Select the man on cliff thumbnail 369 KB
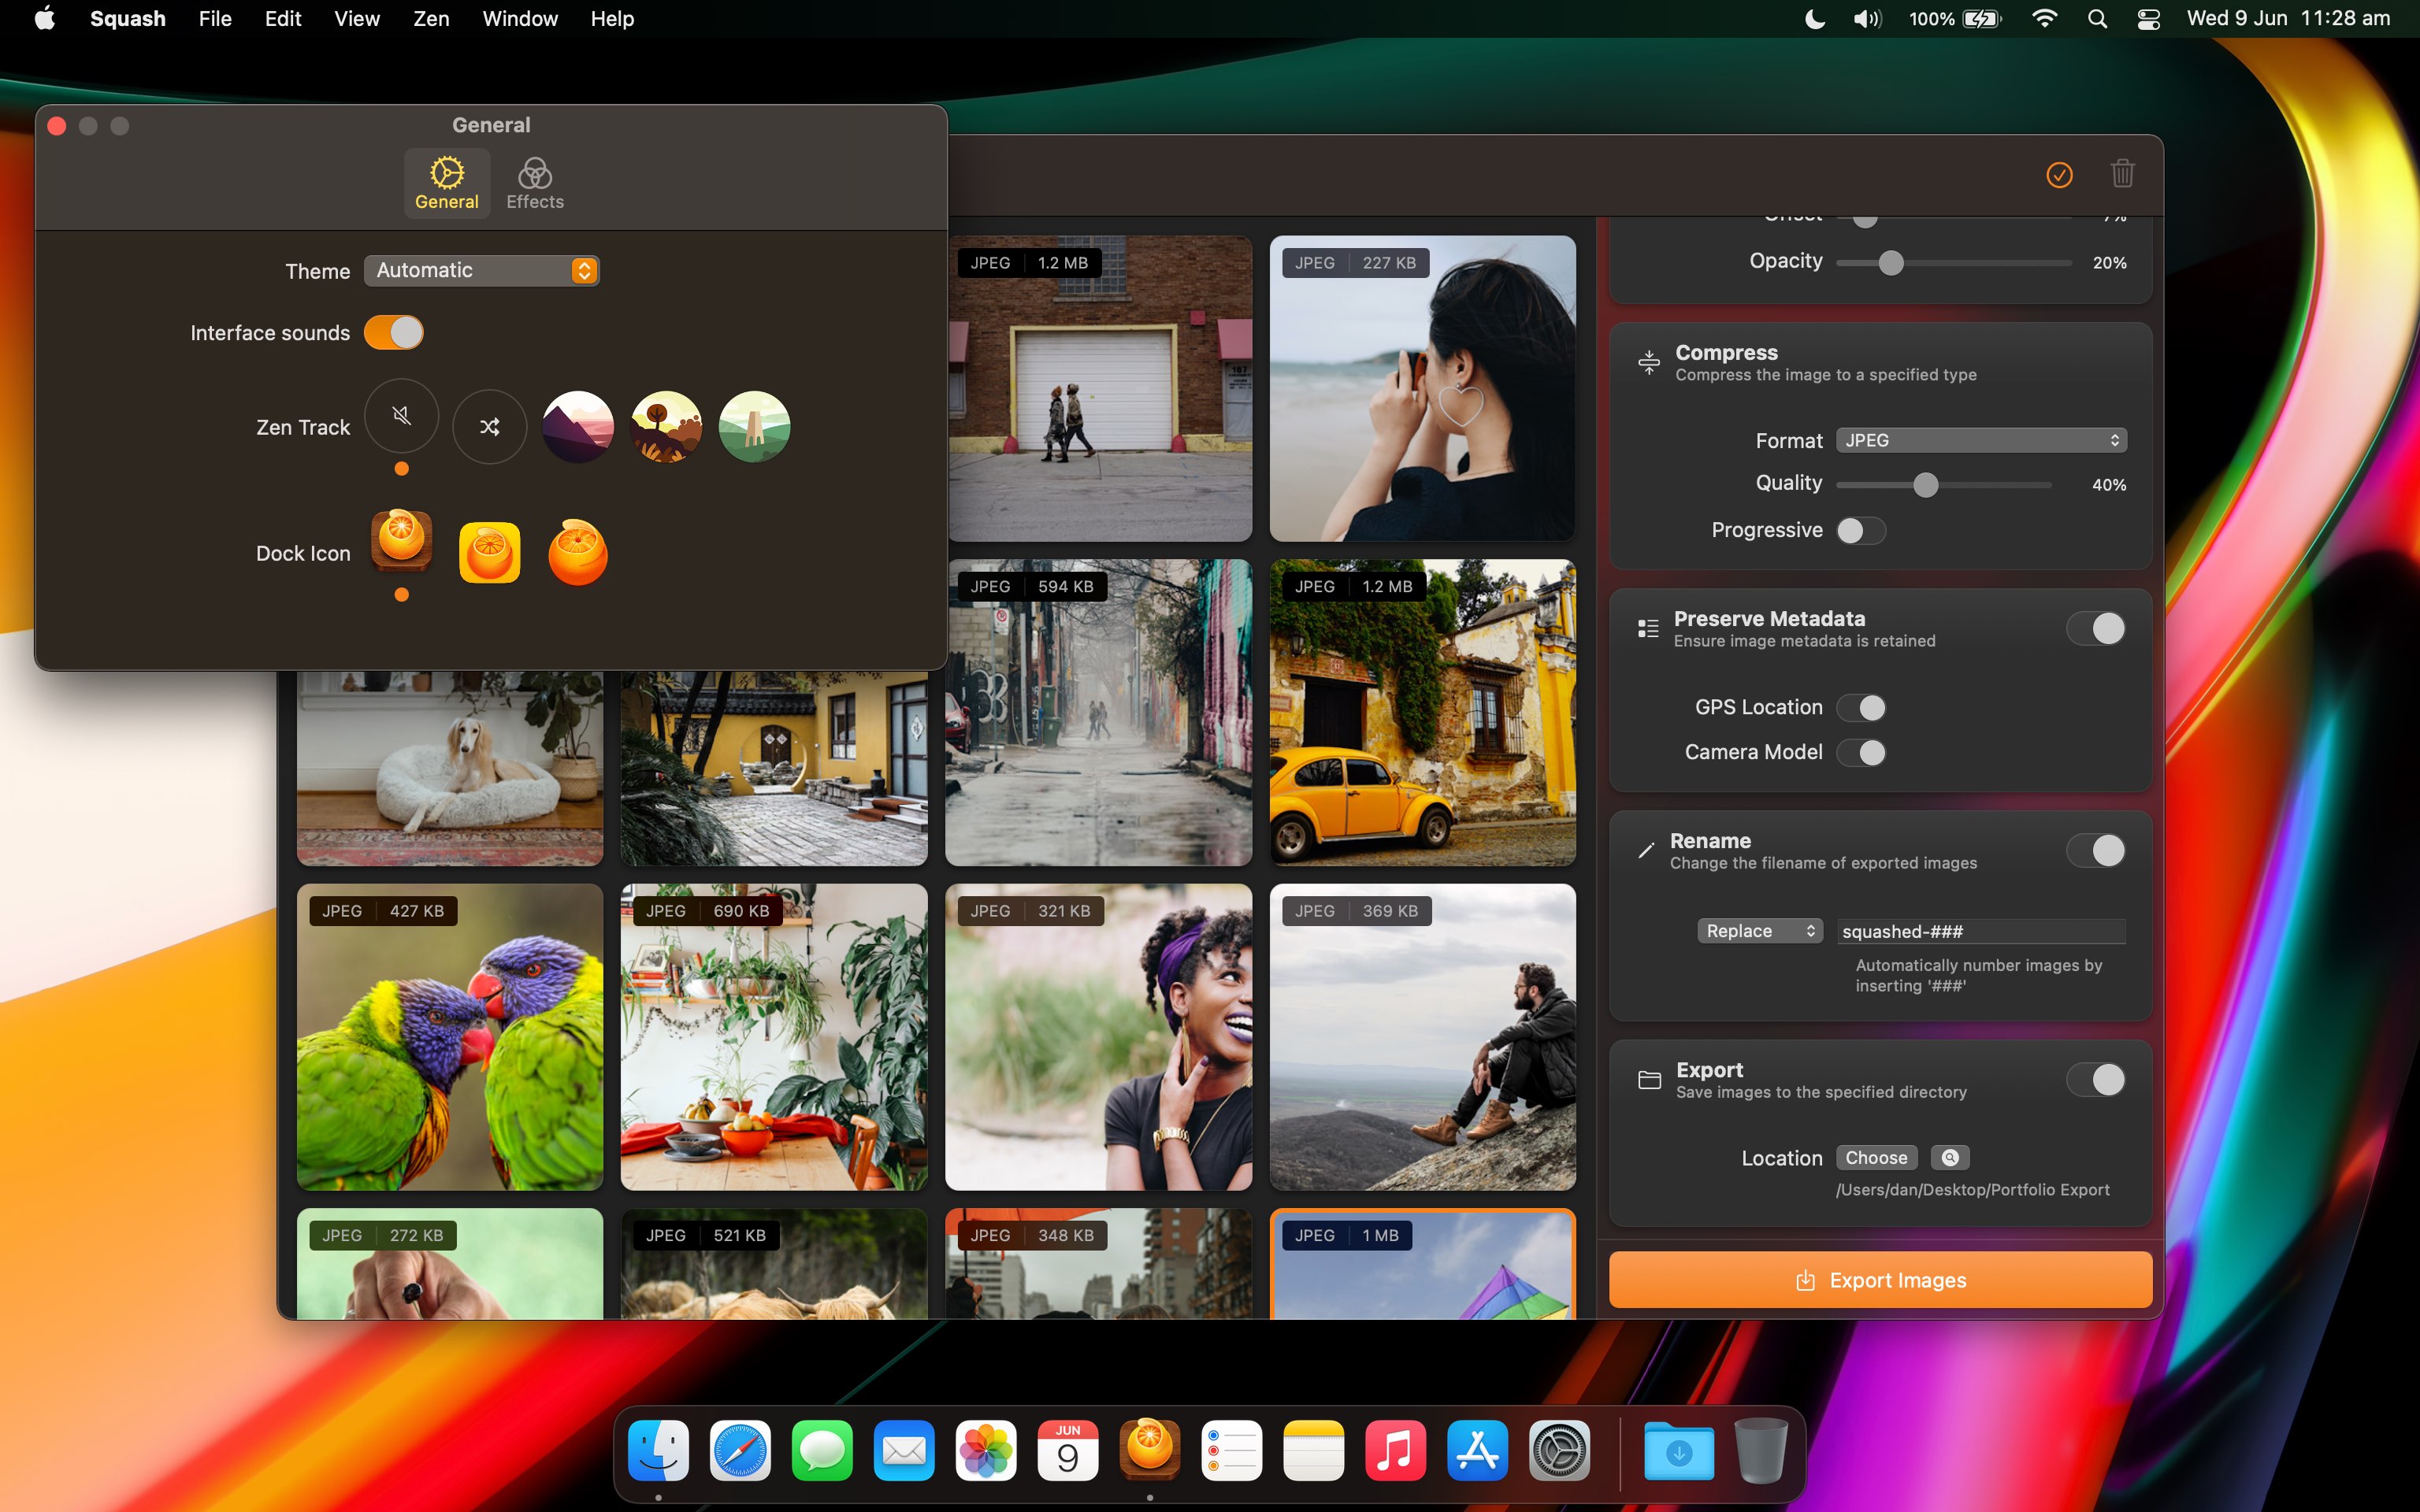Viewport: 2420px width, 1512px height. pos(1423,1037)
